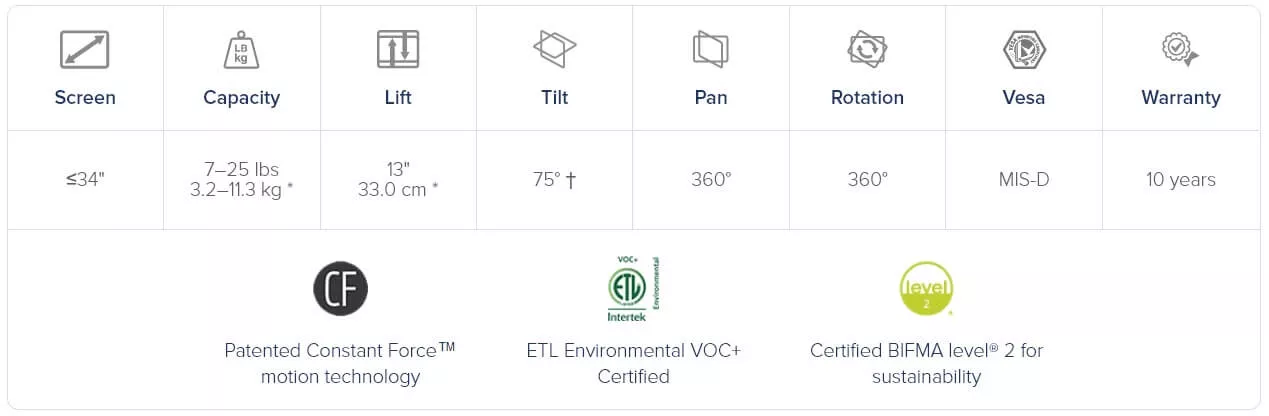This screenshot has height=416, width=1269.
Task: Click the Vesa hexagon icon
Action: tap(1024, 50)
